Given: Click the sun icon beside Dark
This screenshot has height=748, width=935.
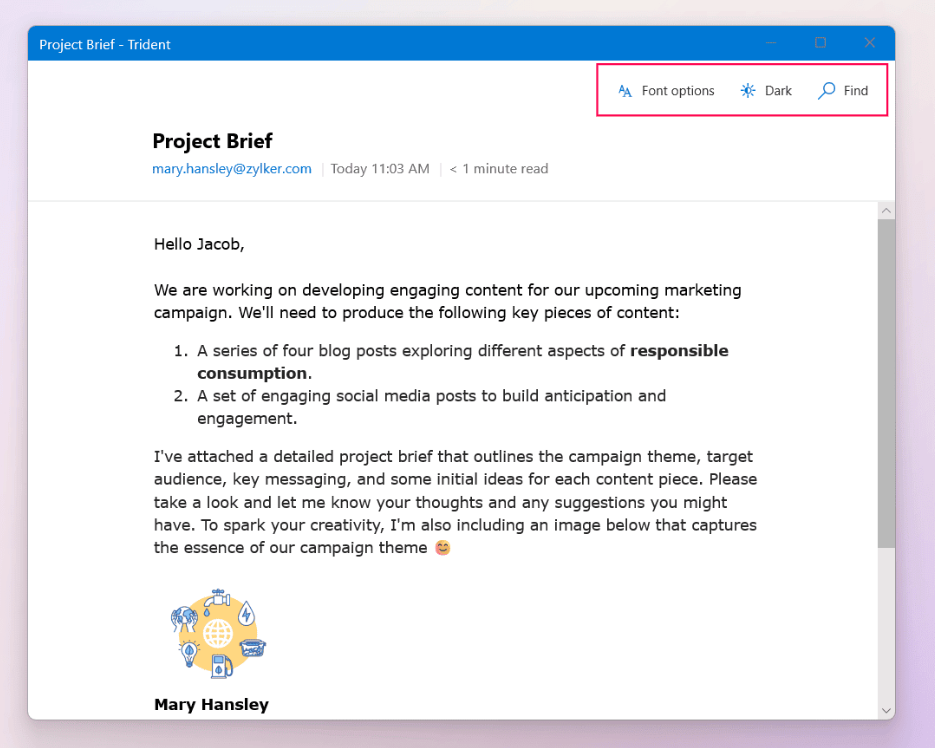Looking at the screenshot, I should pos(747,91).
